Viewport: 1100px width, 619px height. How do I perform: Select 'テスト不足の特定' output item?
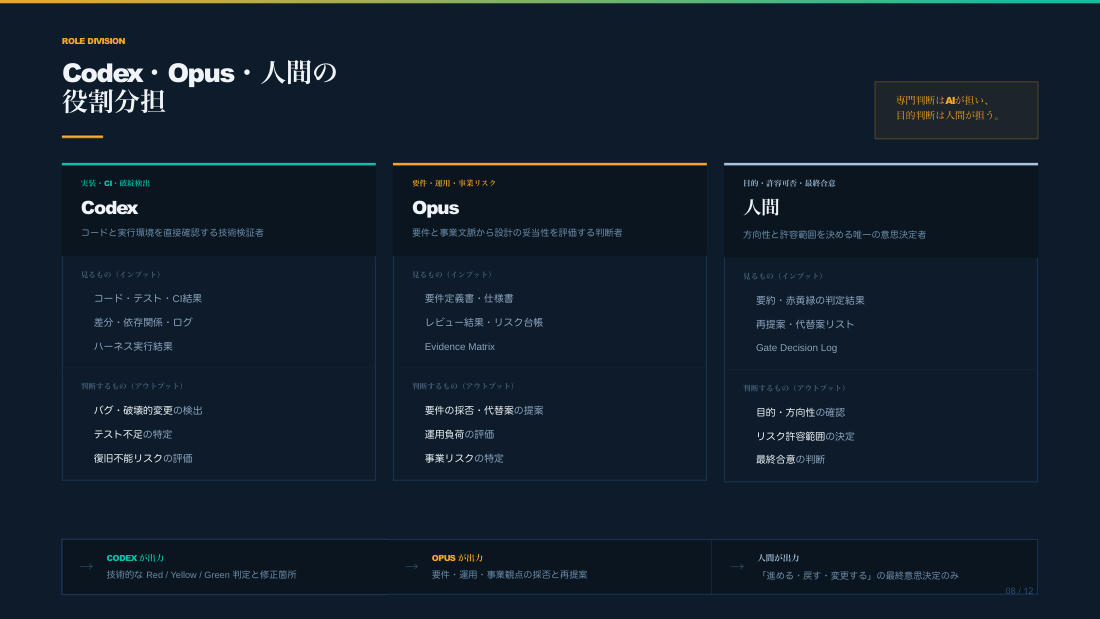click(133, 434)
